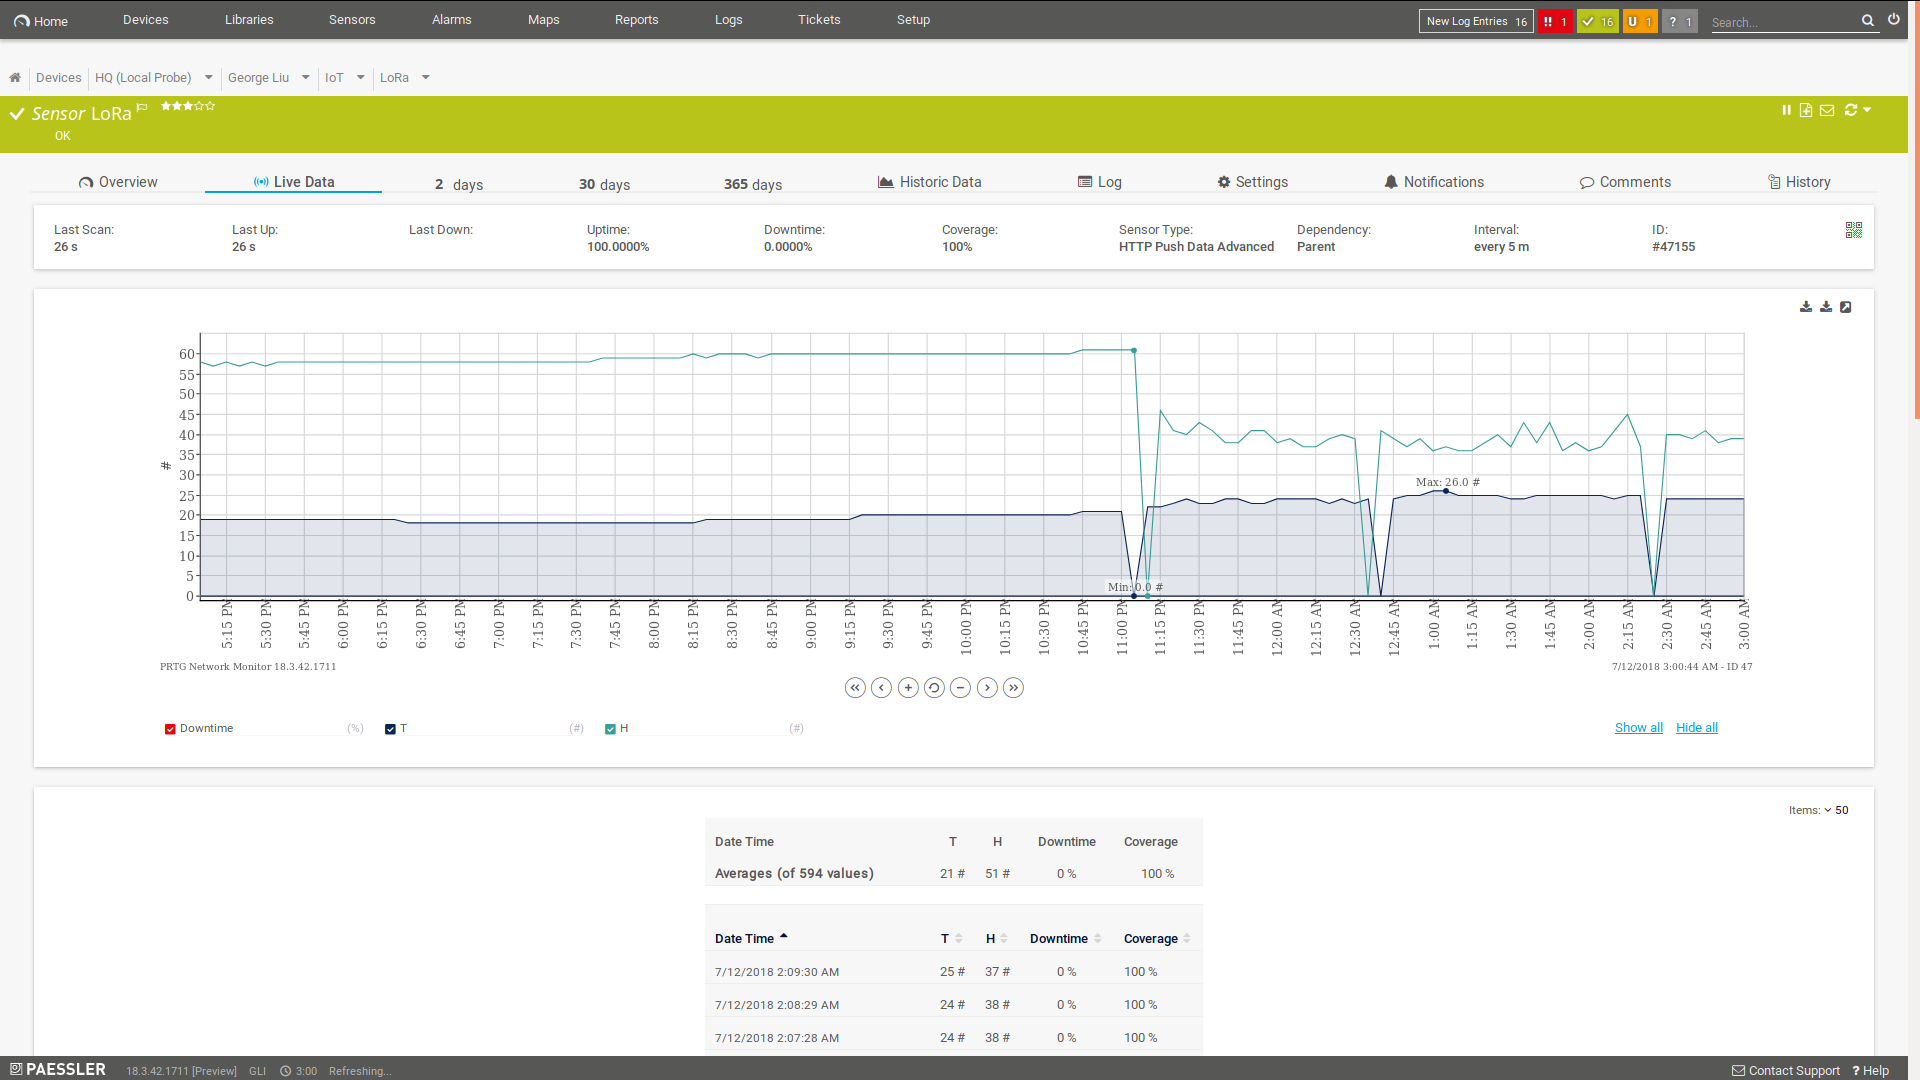Switch to the Overview tab
Viewport: 1920px width, 1080px height.
click(x=118, y=182)
